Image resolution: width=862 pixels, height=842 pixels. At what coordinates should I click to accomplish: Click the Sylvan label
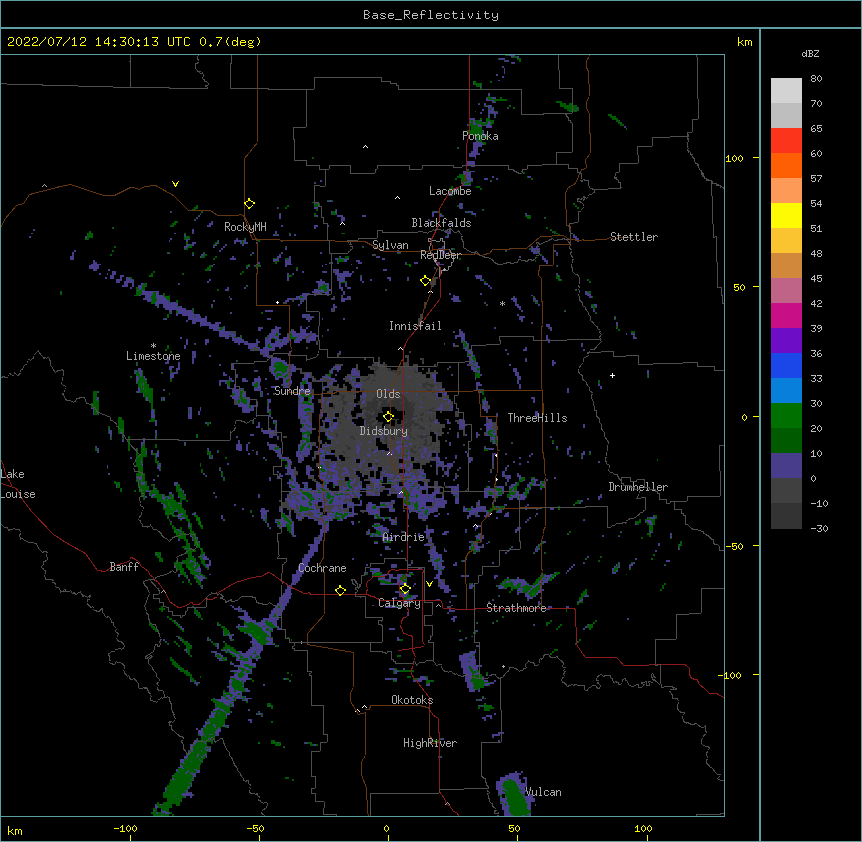390,245
